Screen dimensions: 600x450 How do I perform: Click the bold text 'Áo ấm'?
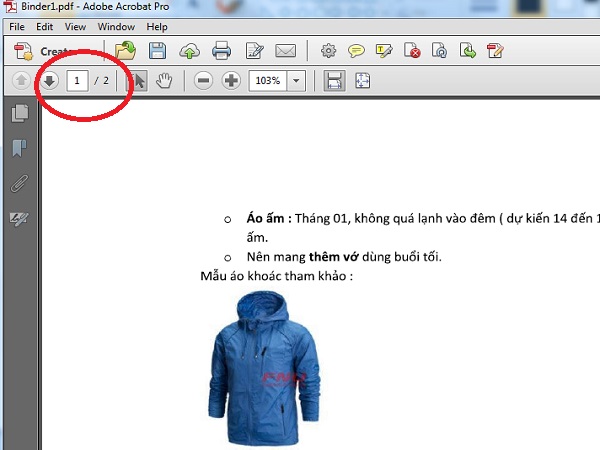(265, 218)
